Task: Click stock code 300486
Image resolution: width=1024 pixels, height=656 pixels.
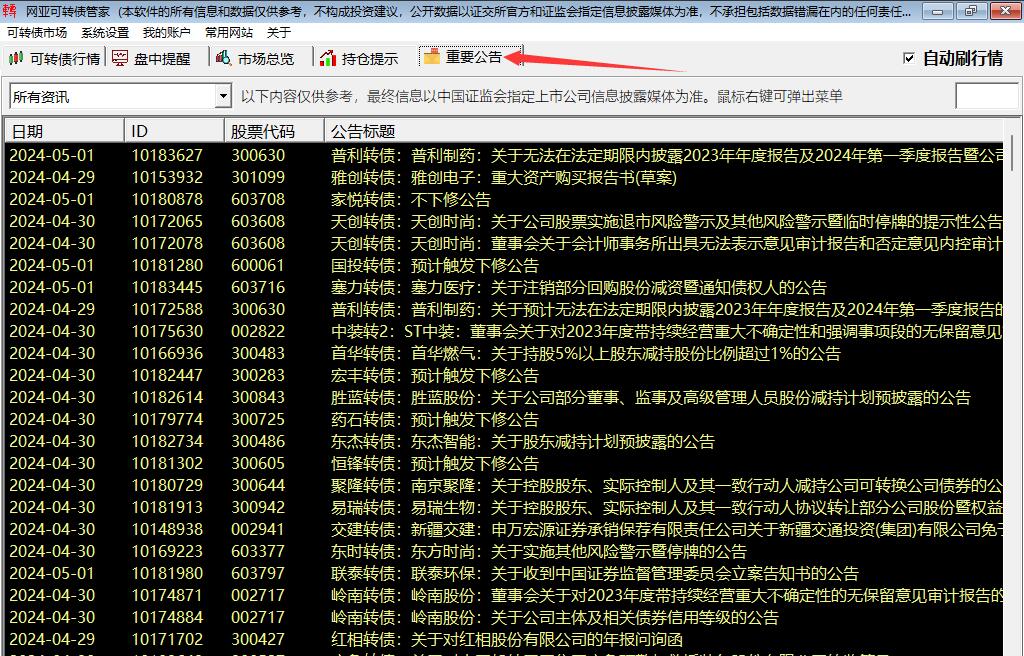Action: 258,442
